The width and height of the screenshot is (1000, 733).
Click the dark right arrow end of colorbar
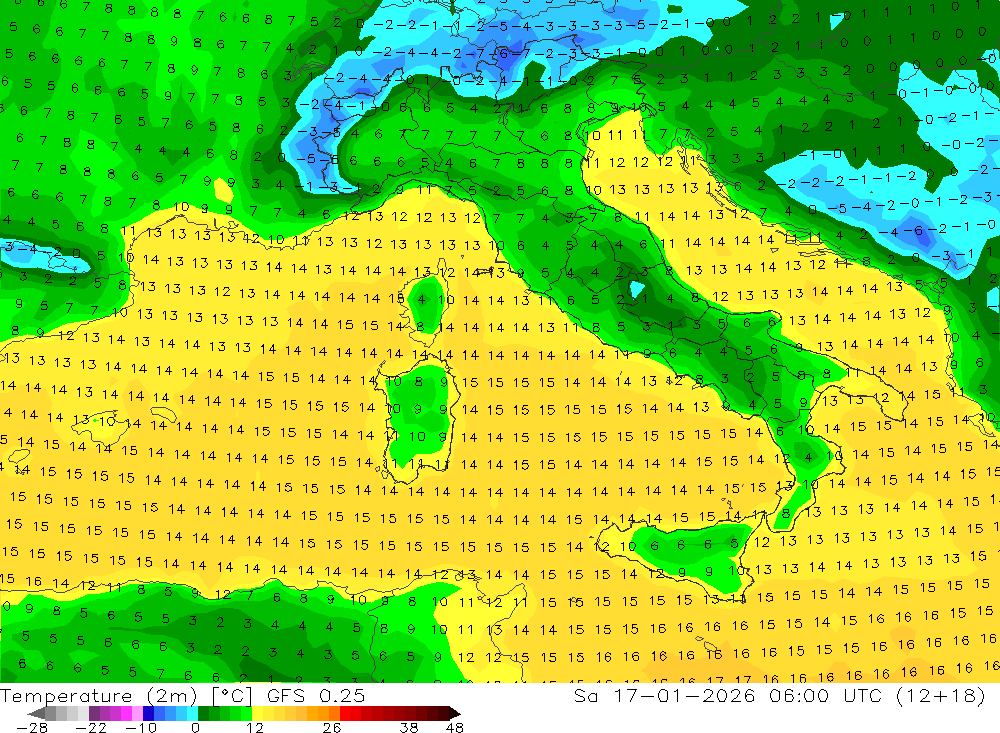(455, 714)
